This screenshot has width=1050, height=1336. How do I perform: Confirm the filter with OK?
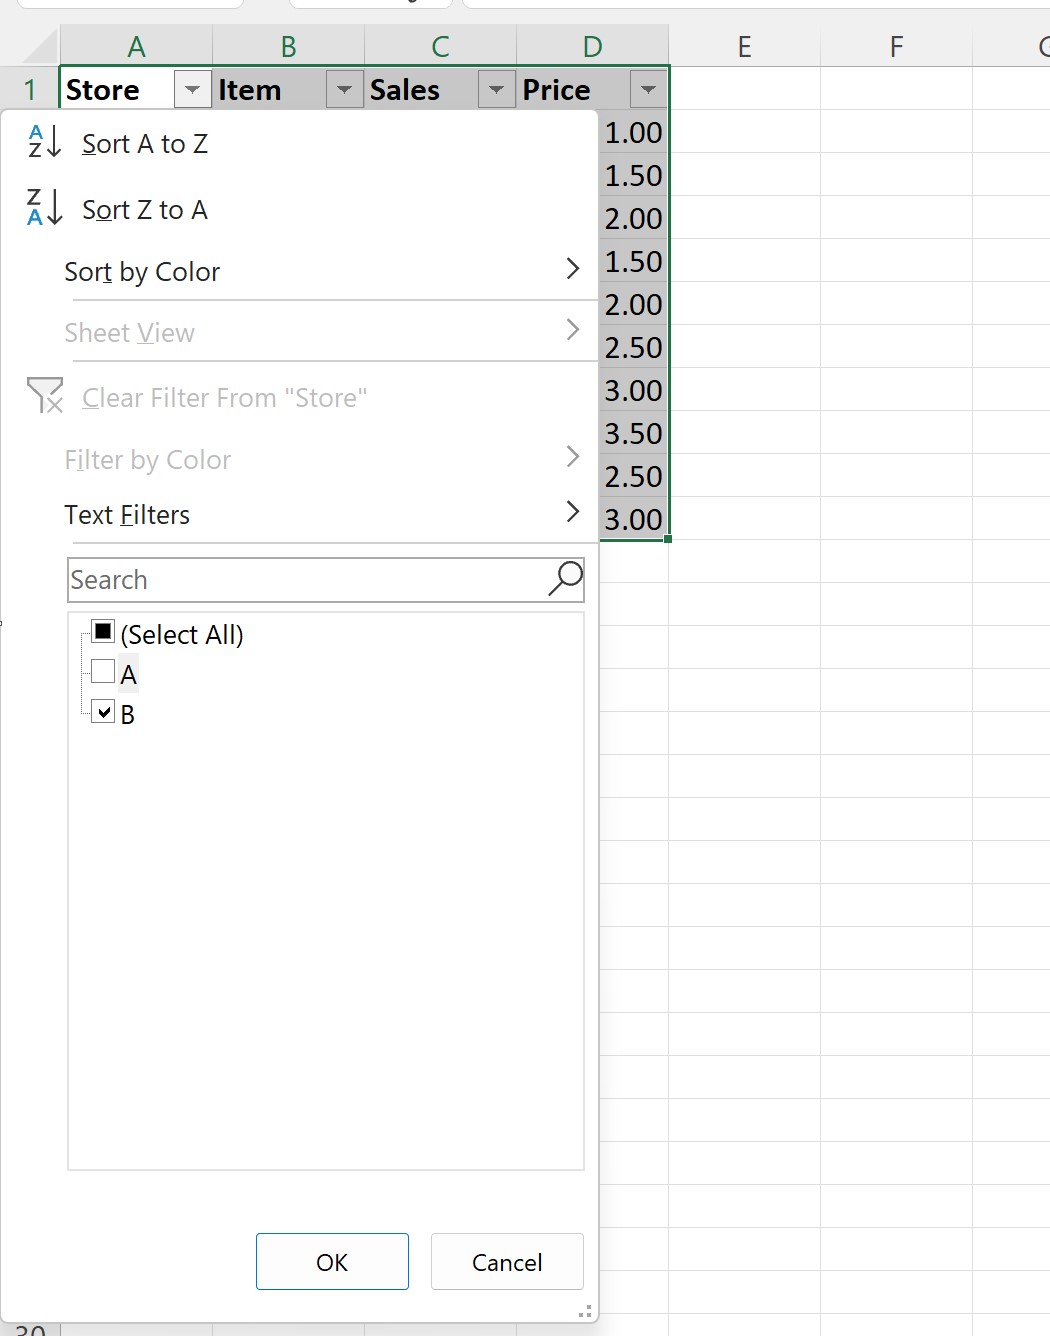tap(332, 1262)
